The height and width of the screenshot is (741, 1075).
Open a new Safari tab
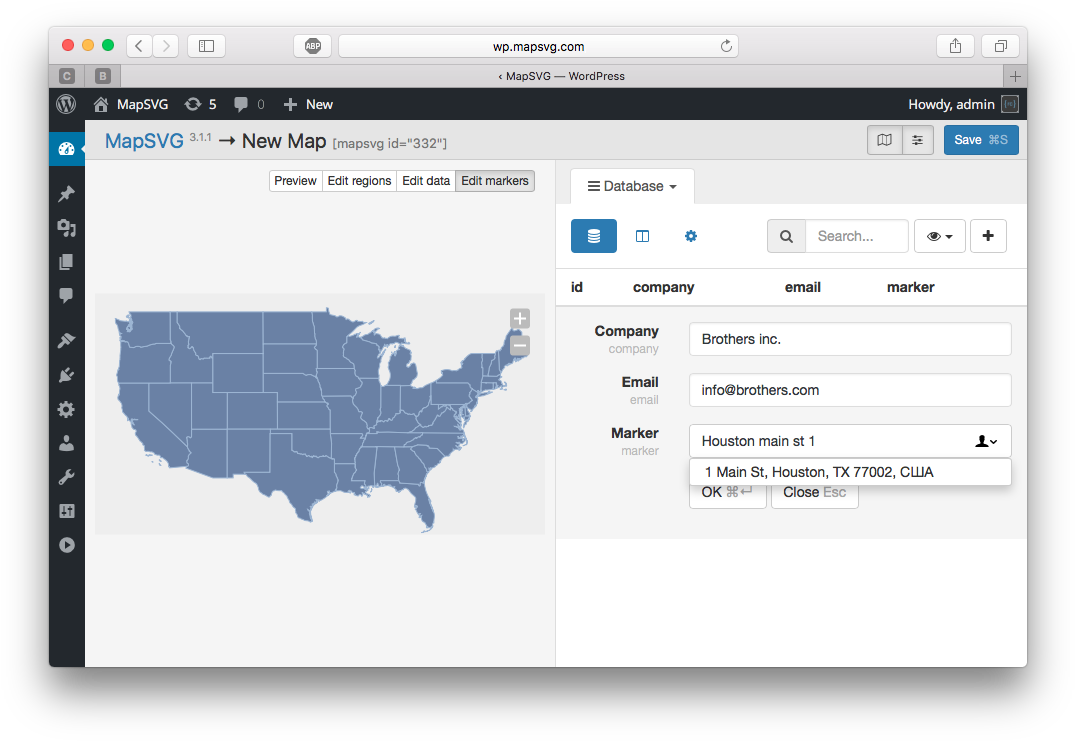[1015, 76]
